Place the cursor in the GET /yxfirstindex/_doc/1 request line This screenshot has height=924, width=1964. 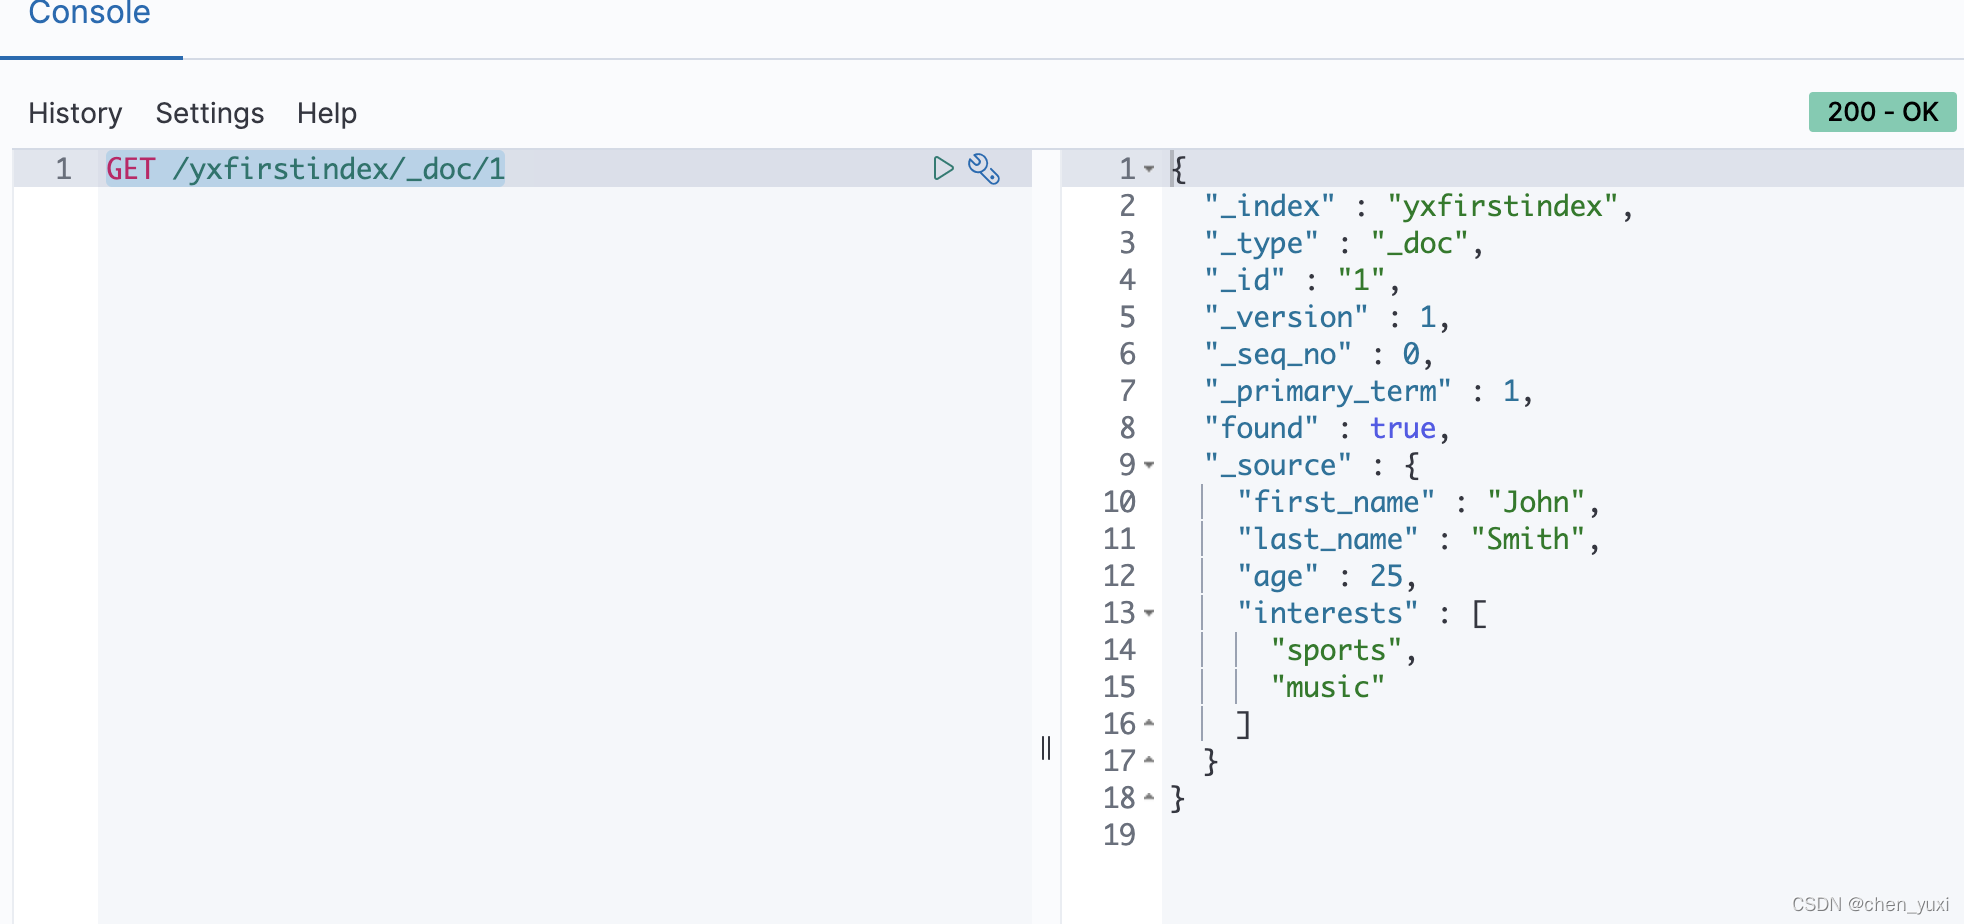(x=306, y=169)
